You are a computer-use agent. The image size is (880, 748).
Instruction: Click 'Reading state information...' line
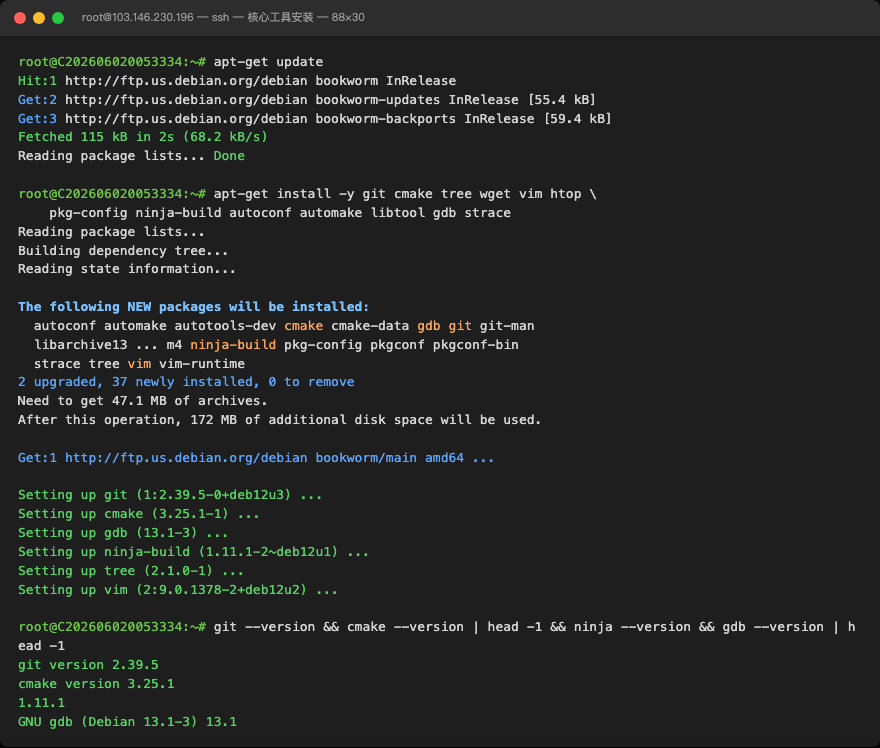(127, 269)
